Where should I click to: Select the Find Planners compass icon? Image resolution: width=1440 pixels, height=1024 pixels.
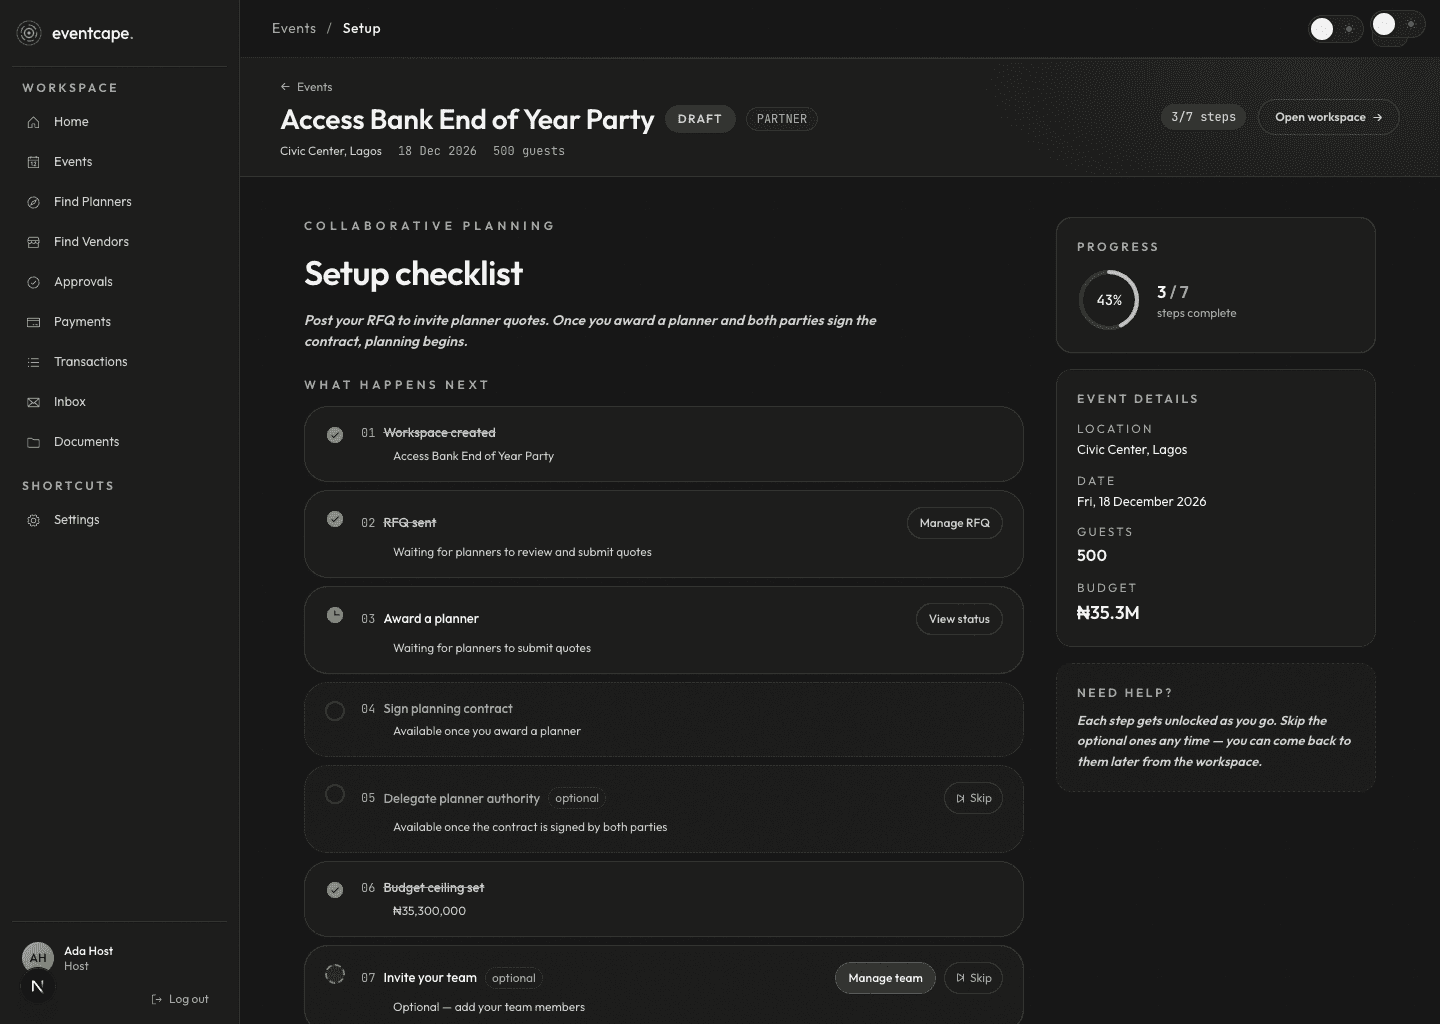point(33,202)
